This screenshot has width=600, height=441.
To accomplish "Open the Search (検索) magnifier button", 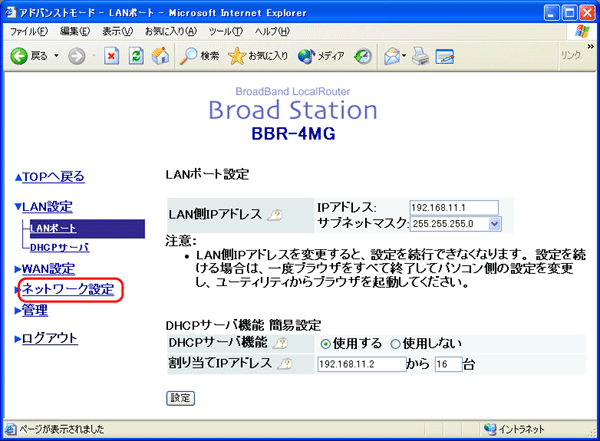I will coord(199,56).
